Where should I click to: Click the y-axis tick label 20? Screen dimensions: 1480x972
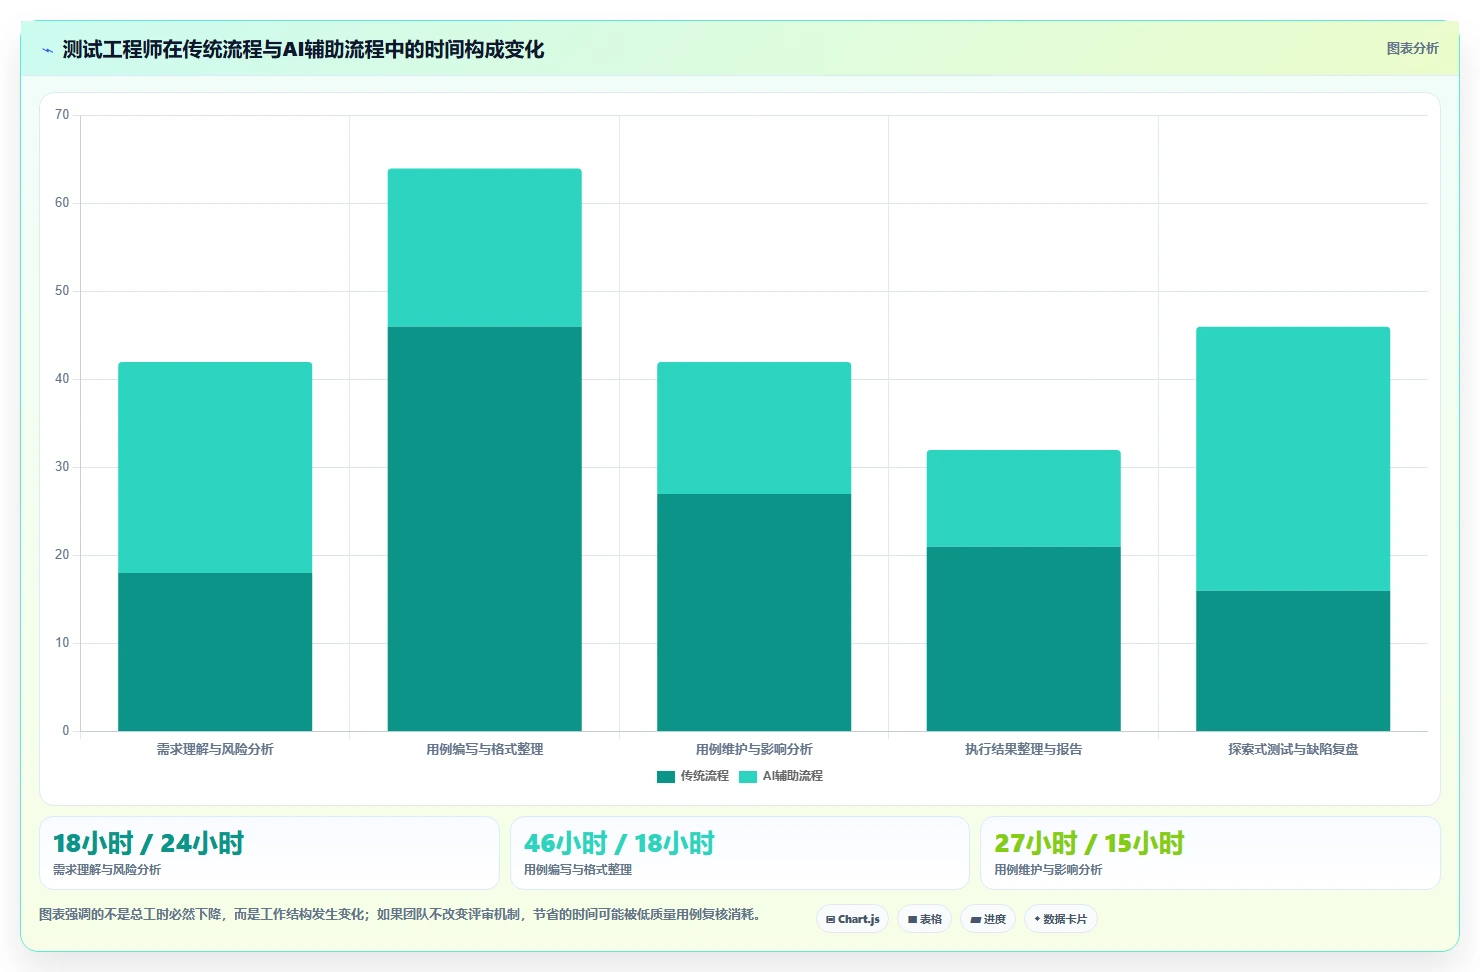click(x=62, y=555)
